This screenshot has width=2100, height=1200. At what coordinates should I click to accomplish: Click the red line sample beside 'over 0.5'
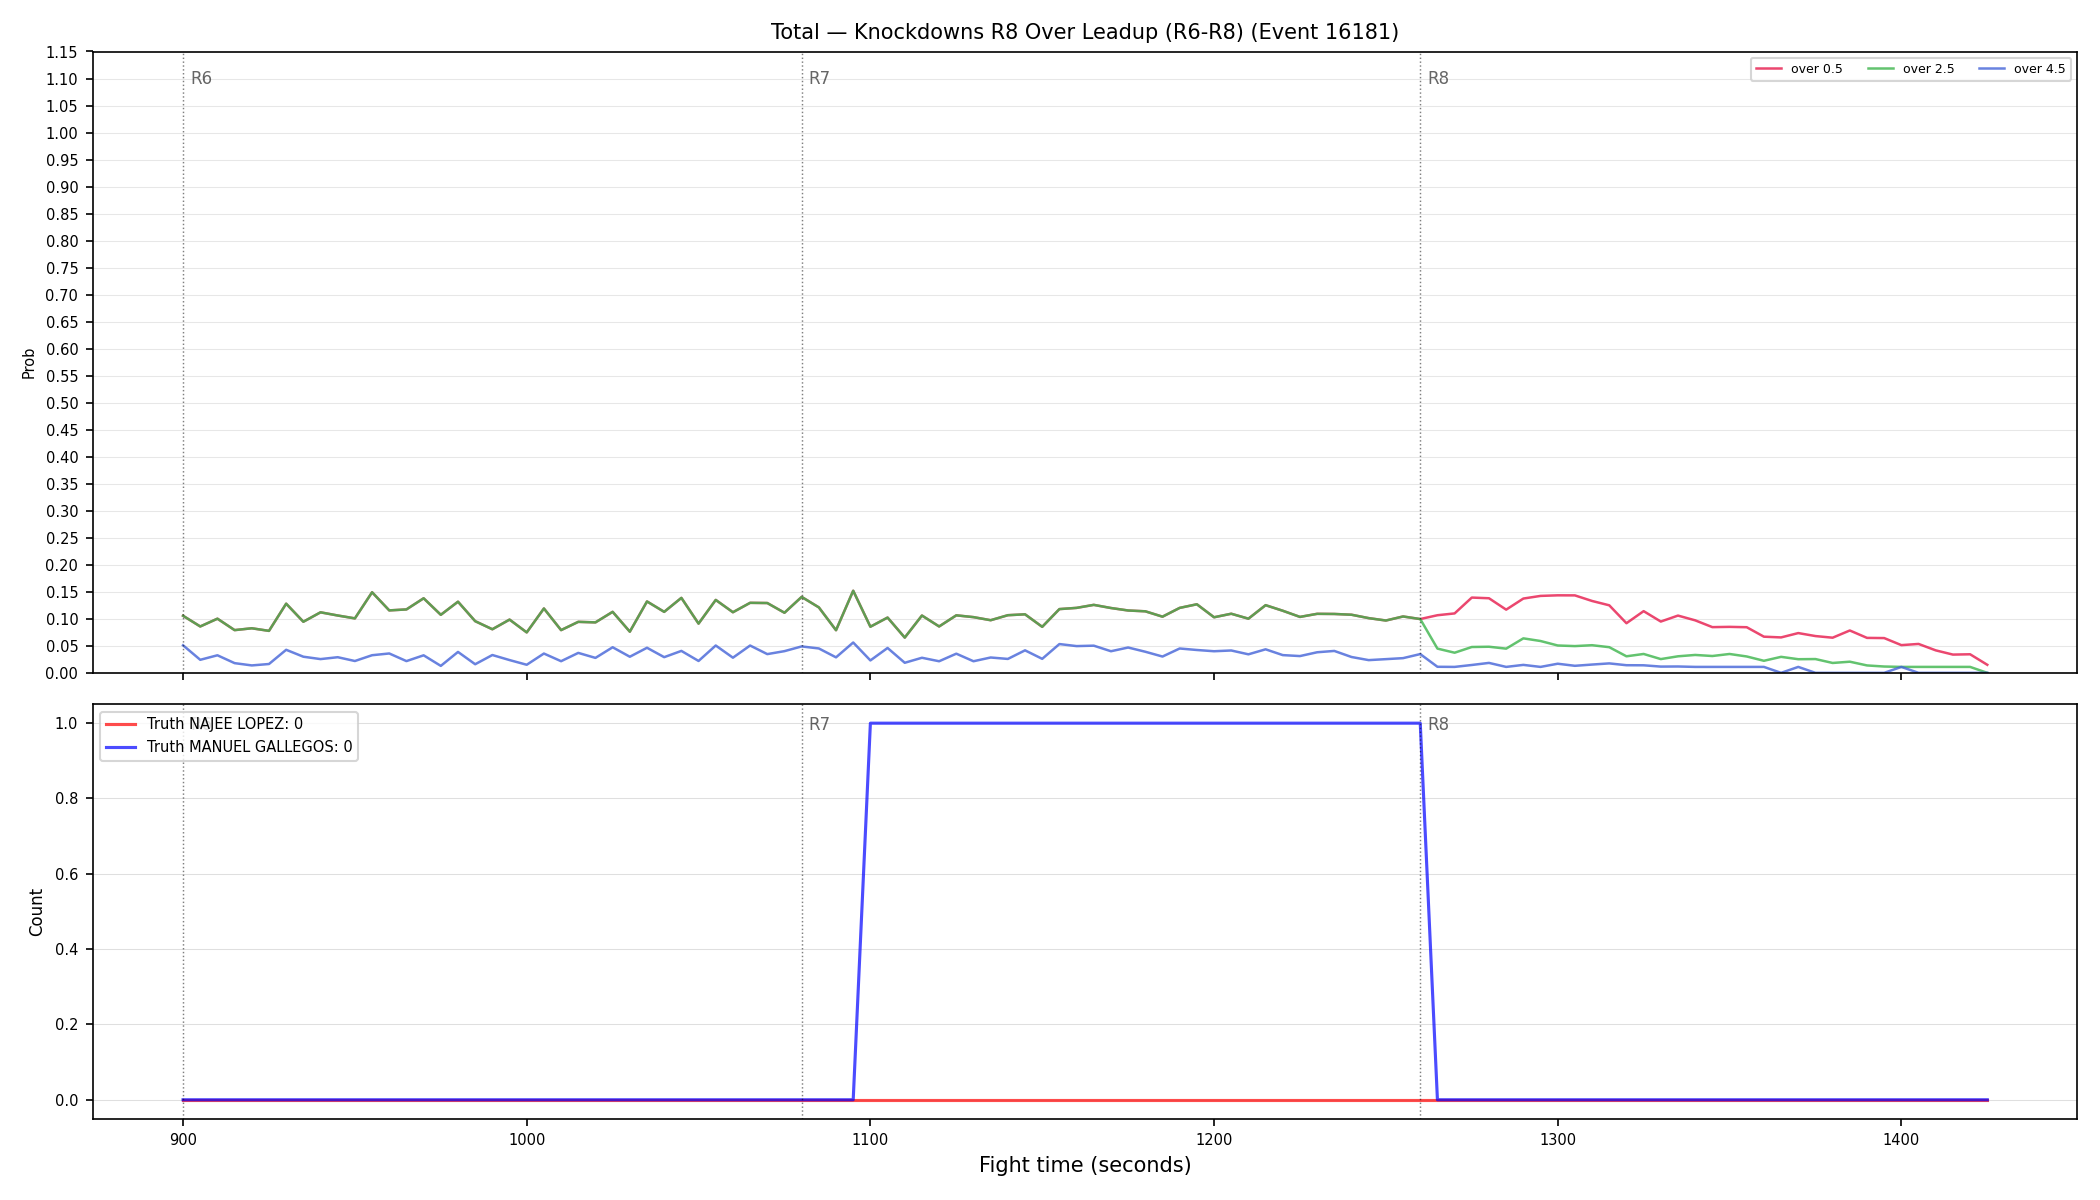point(1768,69)
